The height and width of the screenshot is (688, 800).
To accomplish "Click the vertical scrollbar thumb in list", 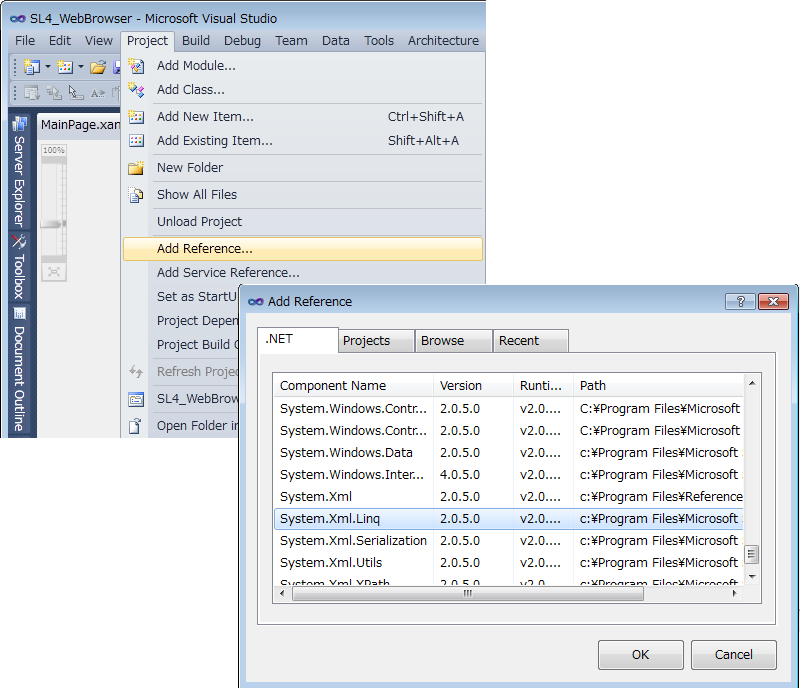I will (752, 554).
